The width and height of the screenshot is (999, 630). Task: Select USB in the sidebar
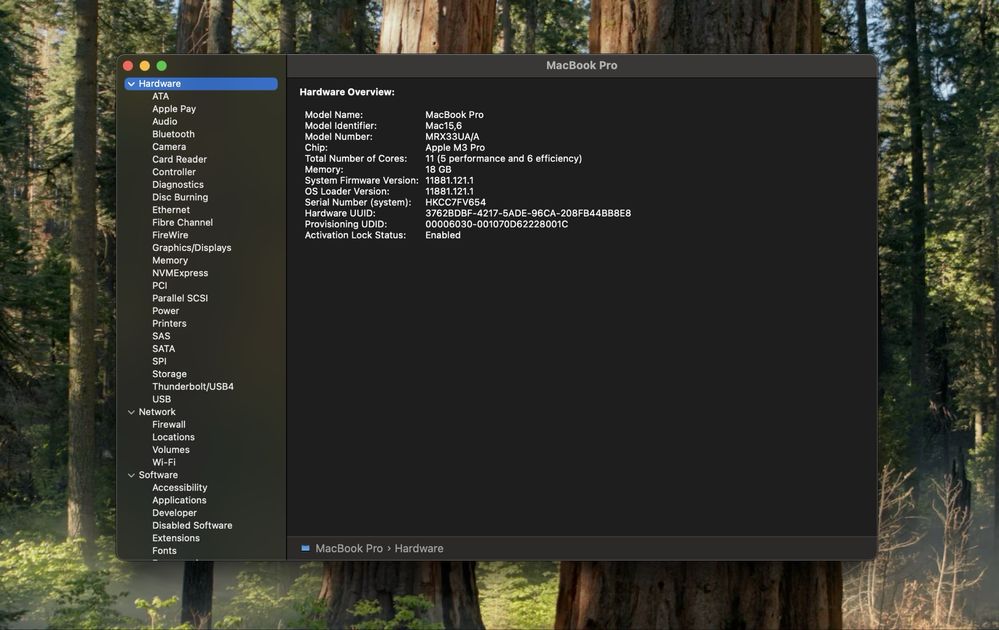(161, 399)
